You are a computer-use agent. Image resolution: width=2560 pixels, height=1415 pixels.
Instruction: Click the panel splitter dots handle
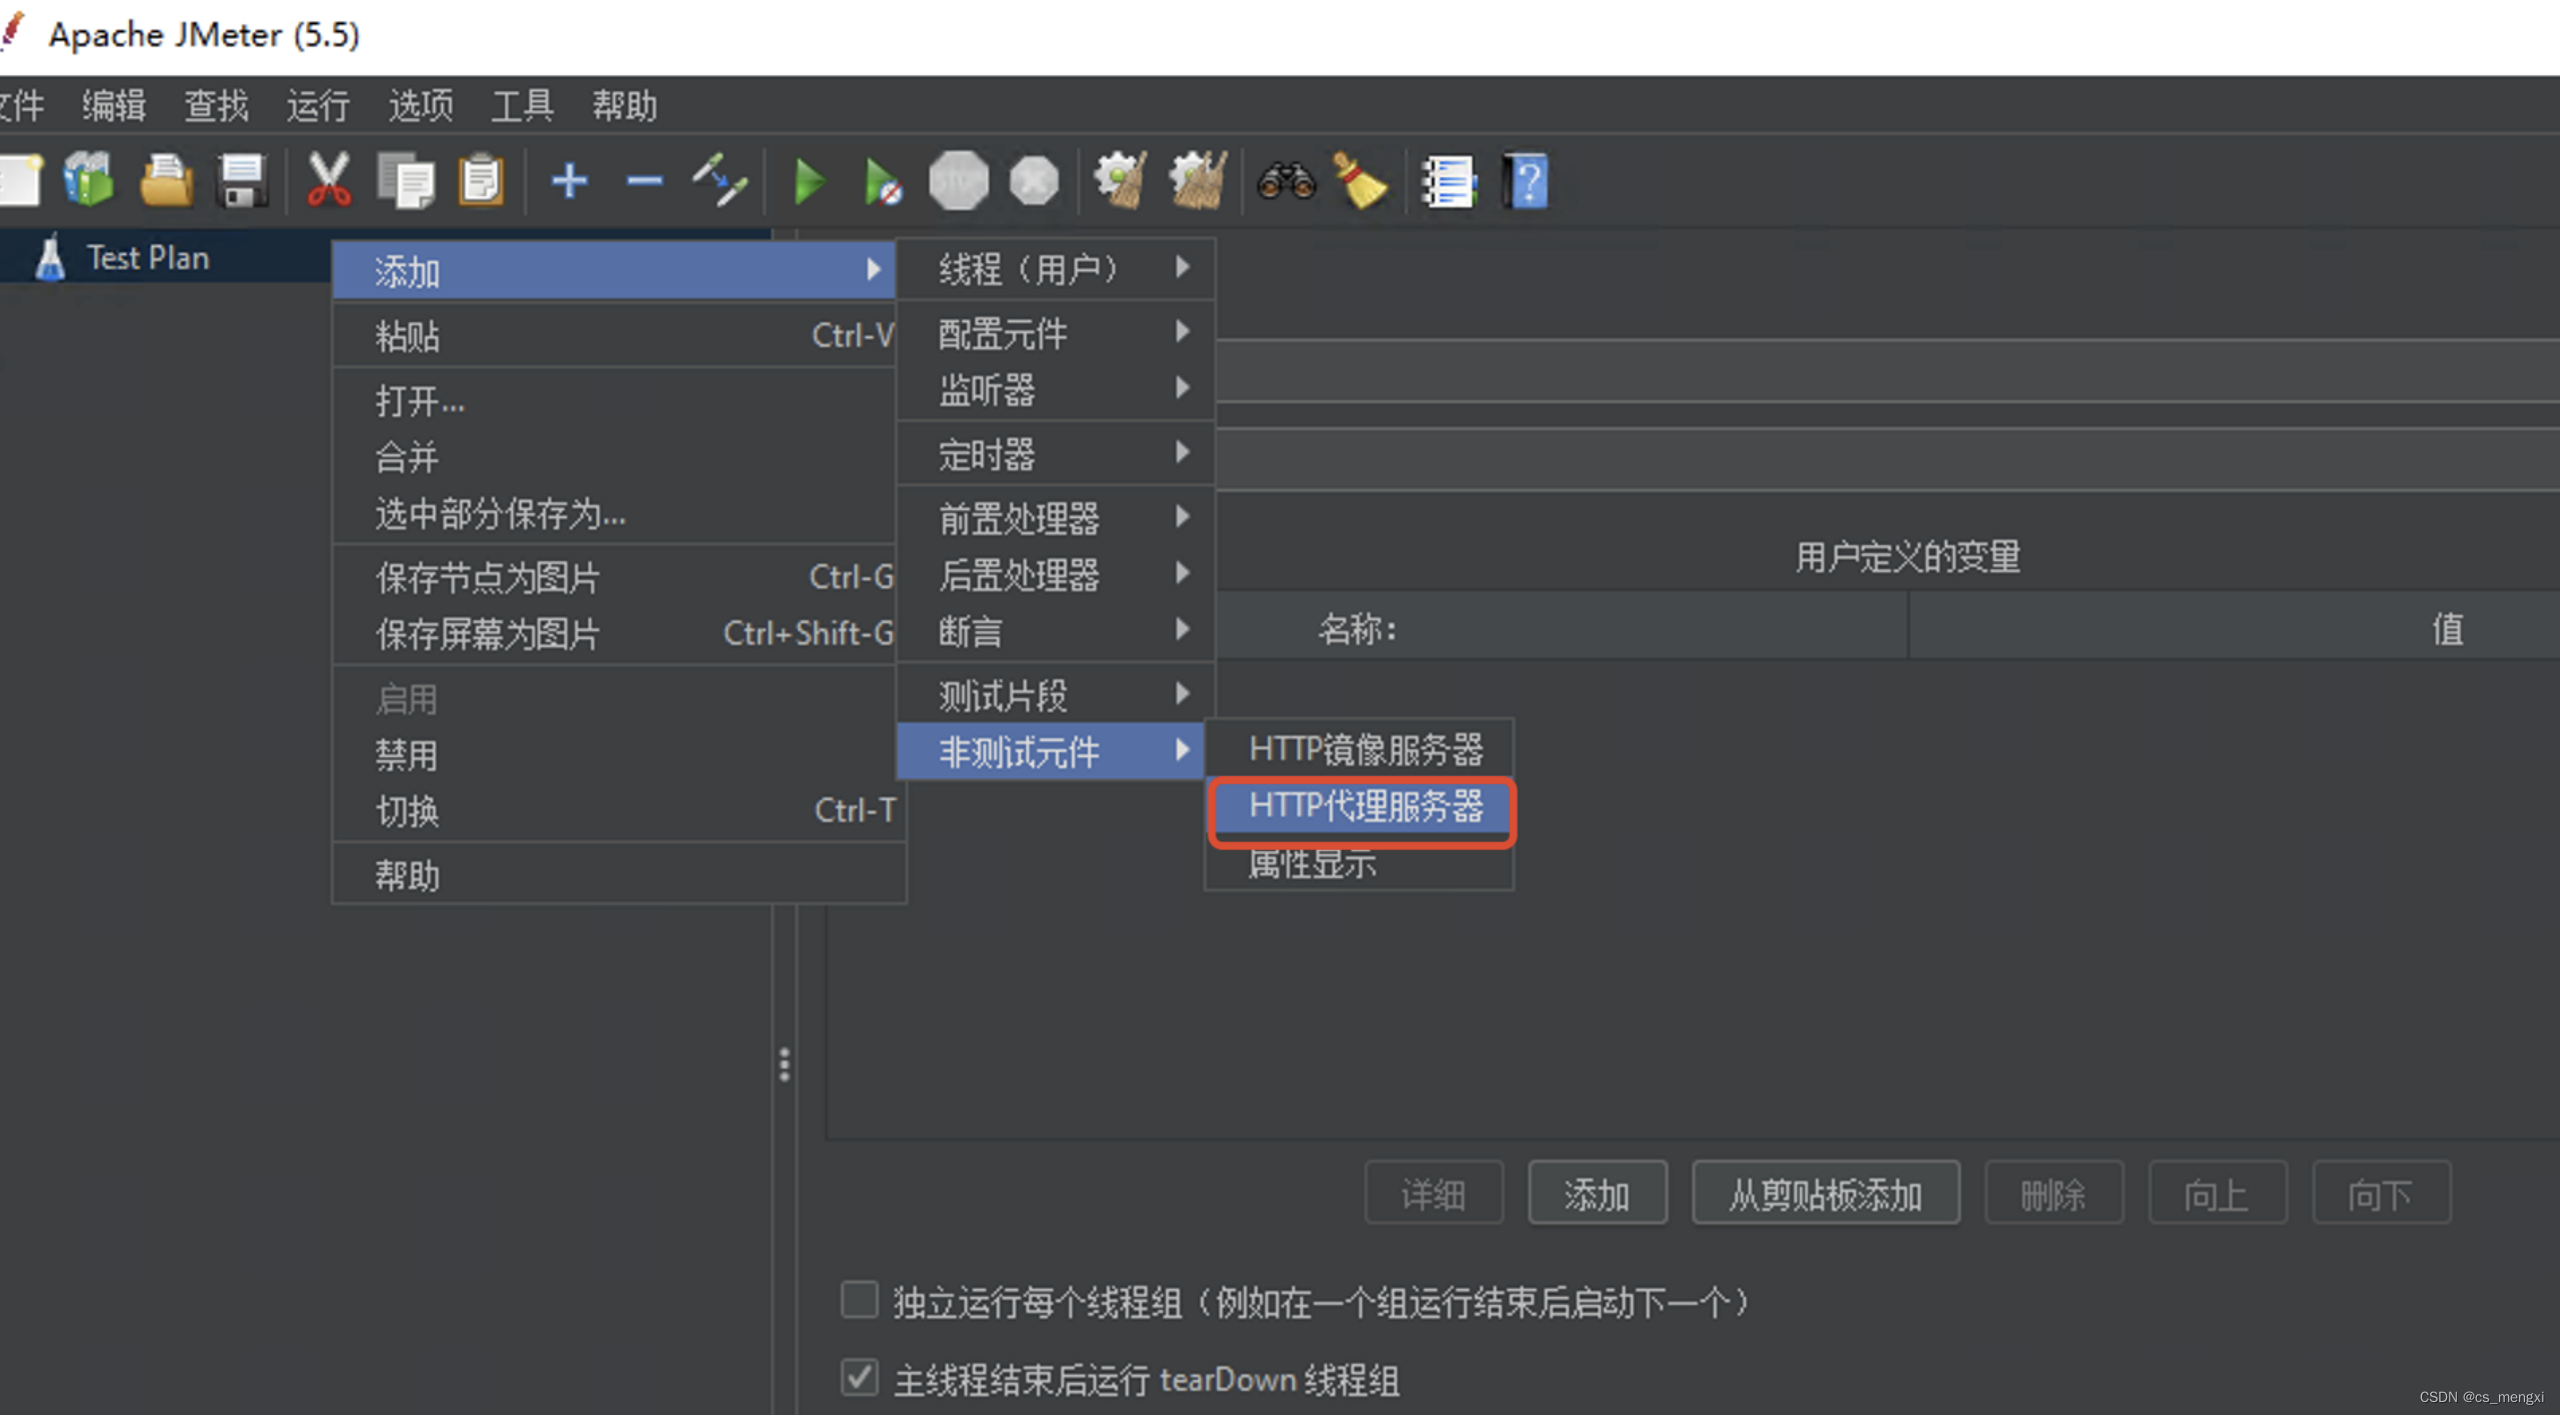(x=784, y=1065)
